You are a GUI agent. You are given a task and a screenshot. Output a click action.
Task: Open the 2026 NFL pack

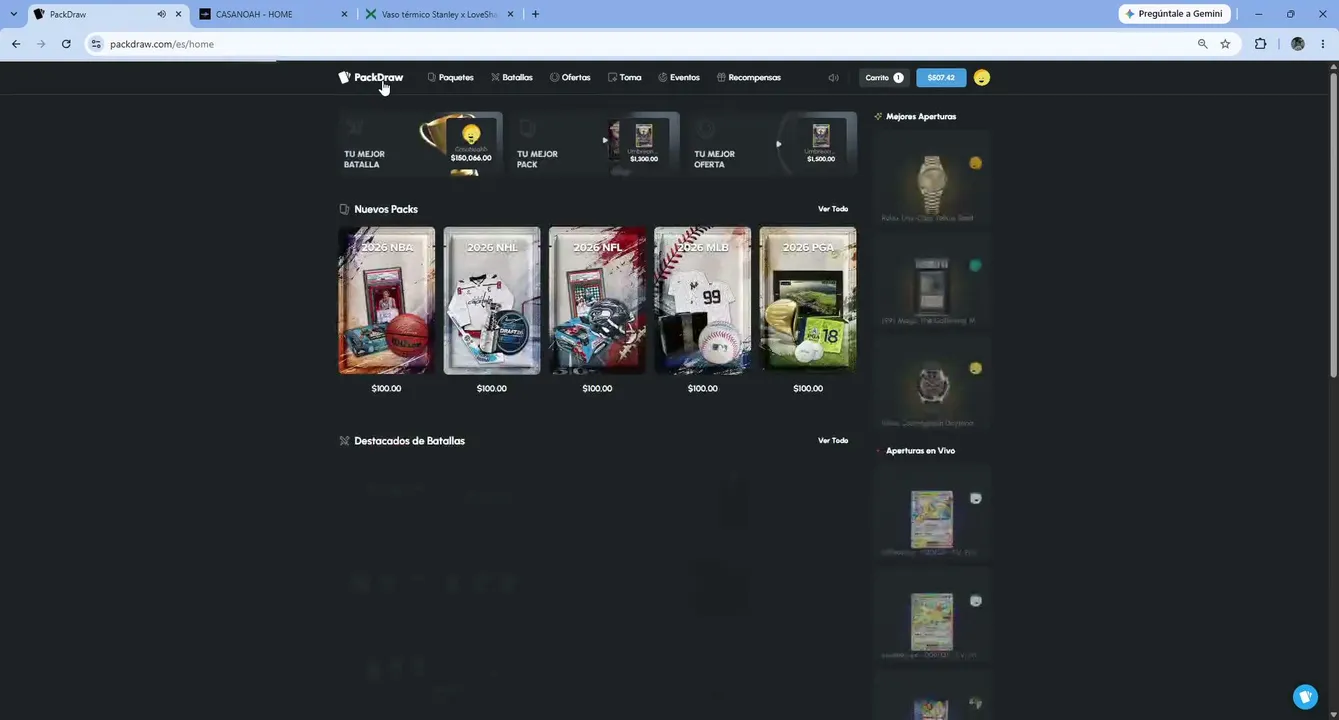coord(597,300)
